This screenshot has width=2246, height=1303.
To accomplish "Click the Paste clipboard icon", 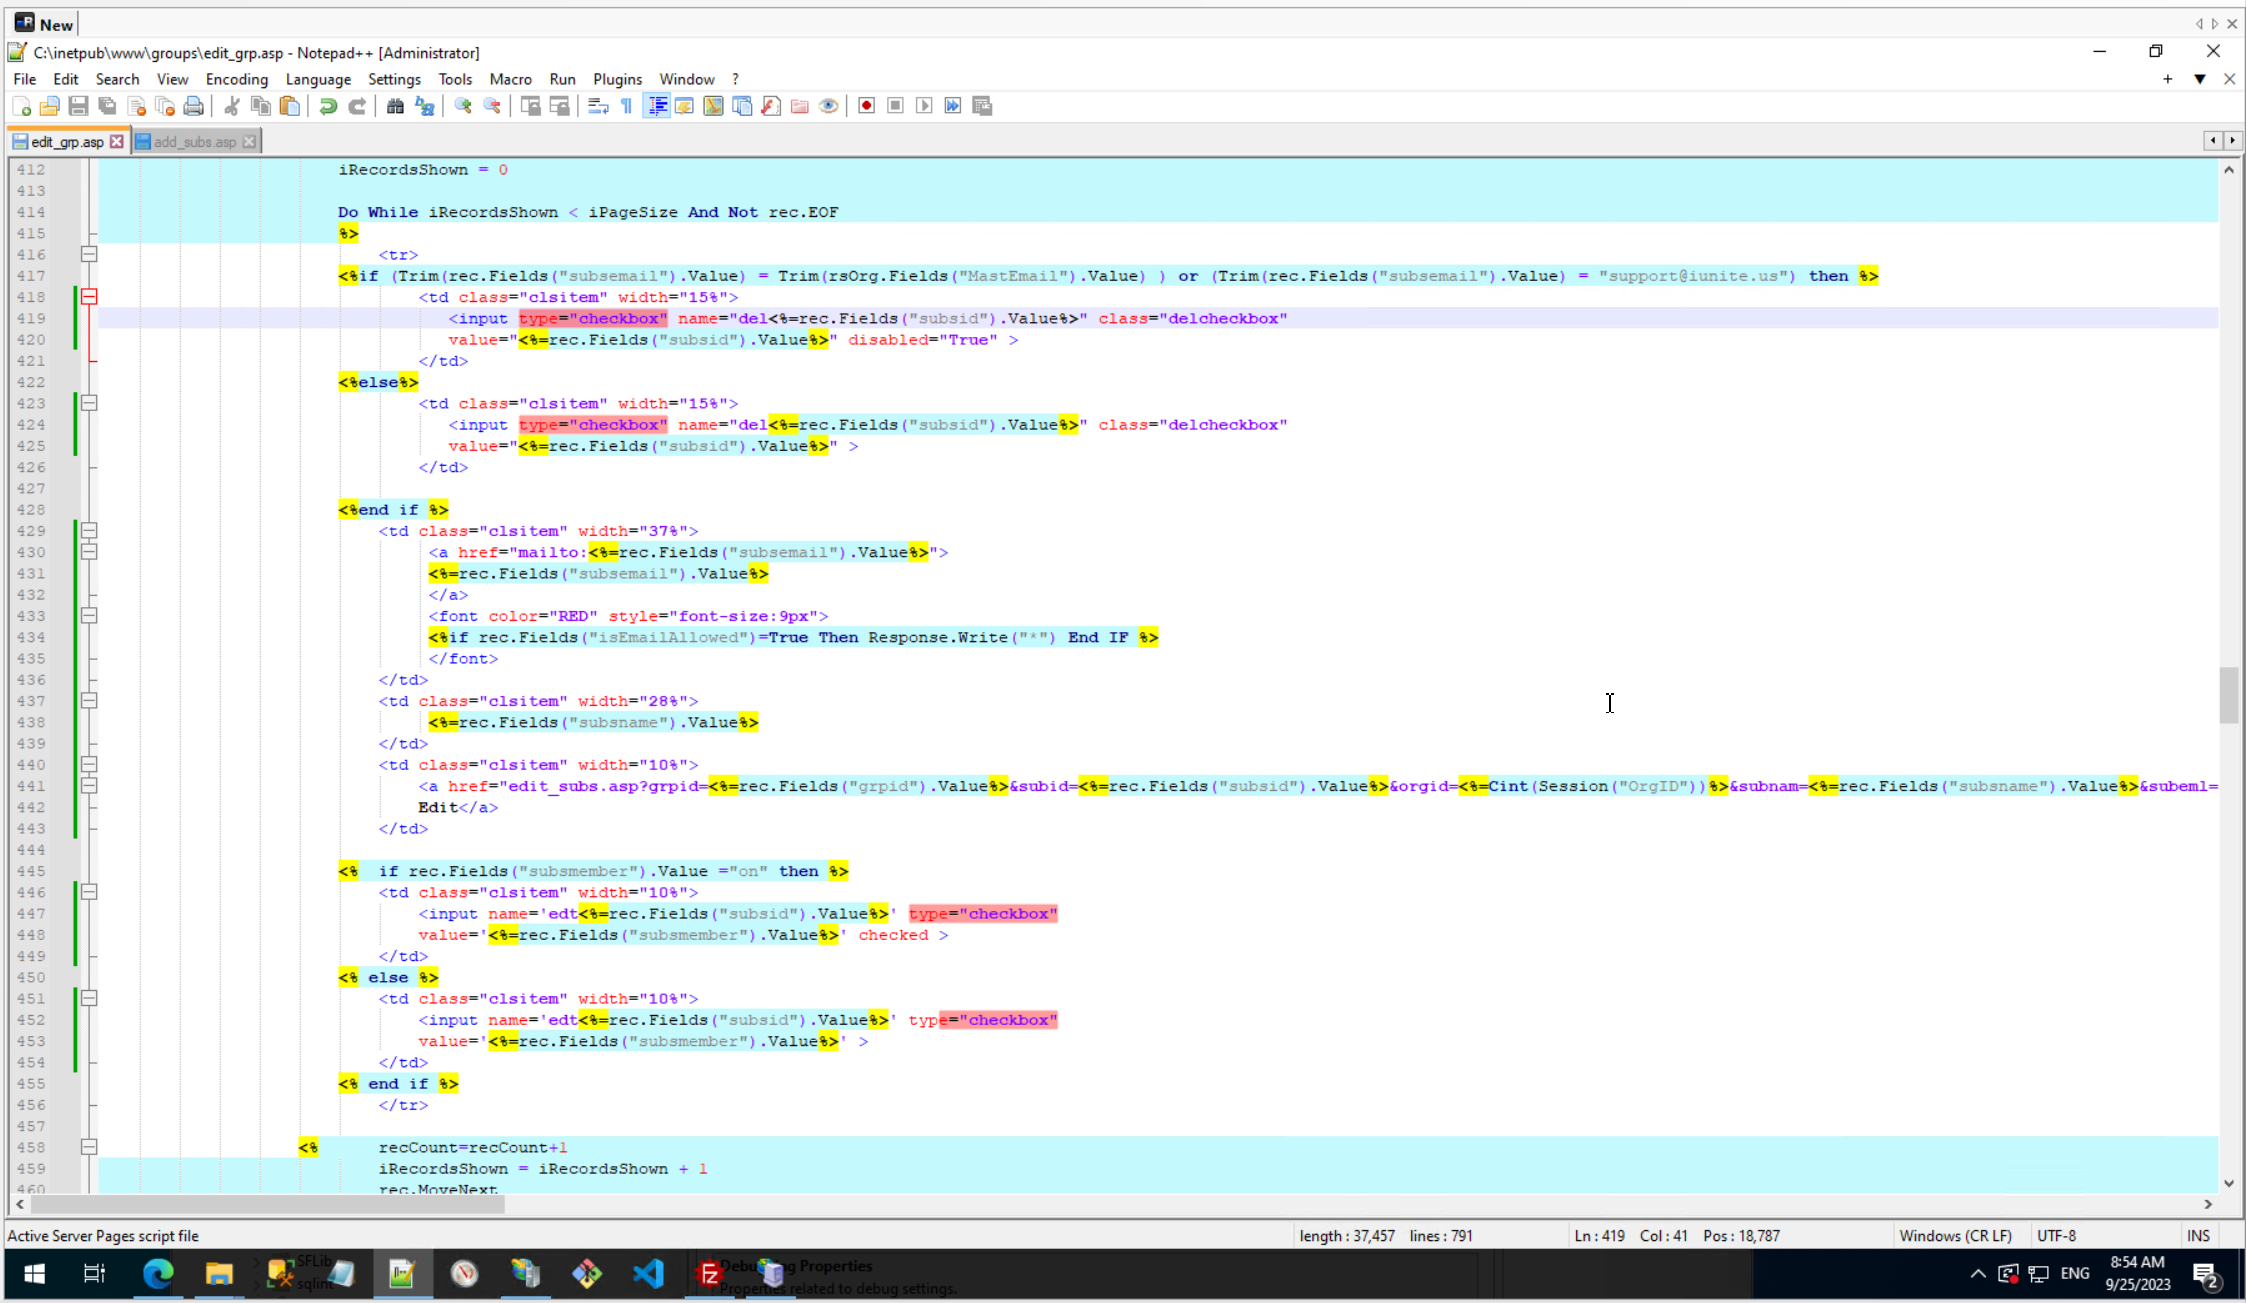I will (290, 106).
